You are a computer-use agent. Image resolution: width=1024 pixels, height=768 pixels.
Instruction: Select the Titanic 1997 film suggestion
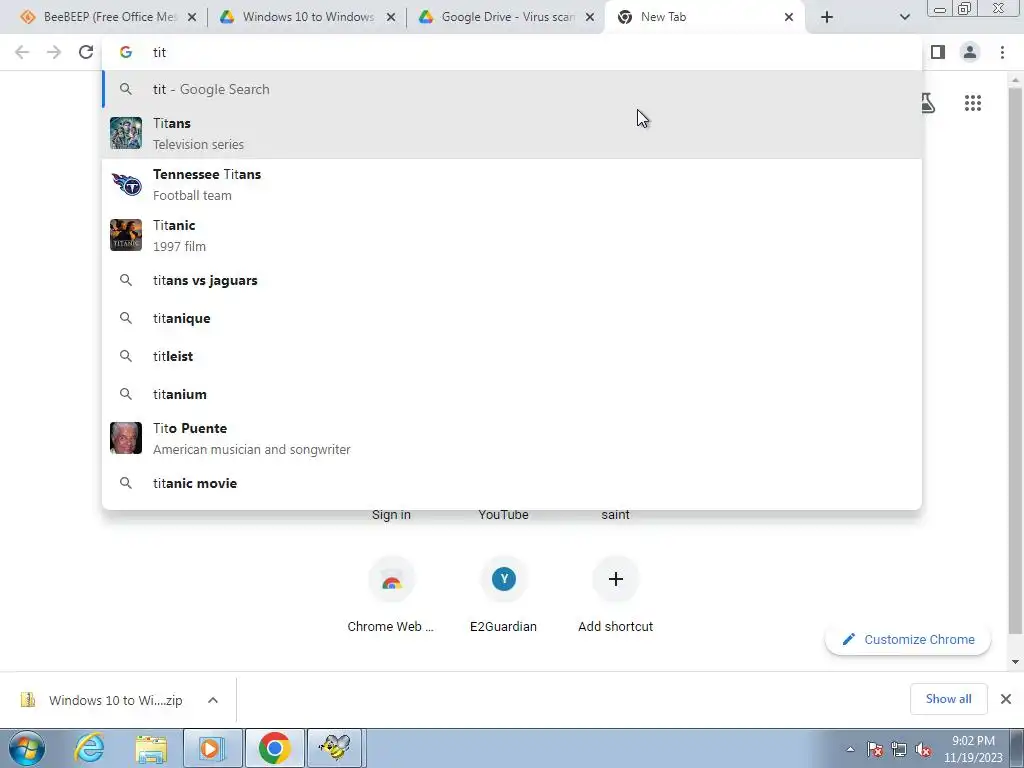(512, 235)
